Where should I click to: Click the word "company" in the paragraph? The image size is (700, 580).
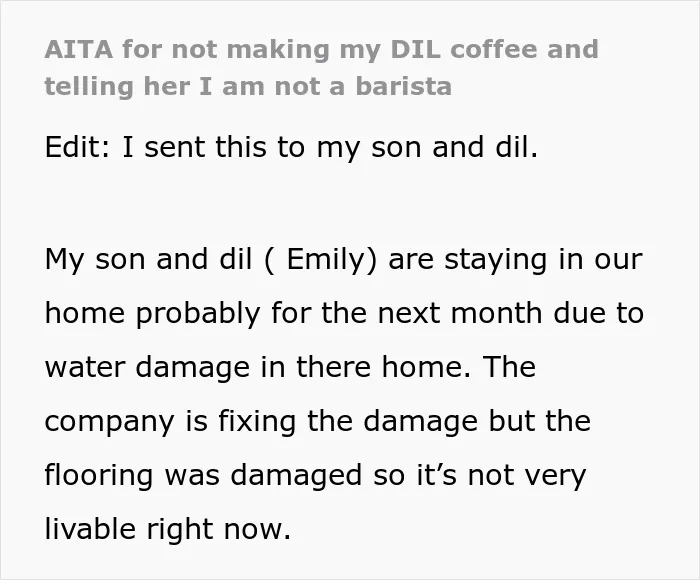[x=109, y=422]
